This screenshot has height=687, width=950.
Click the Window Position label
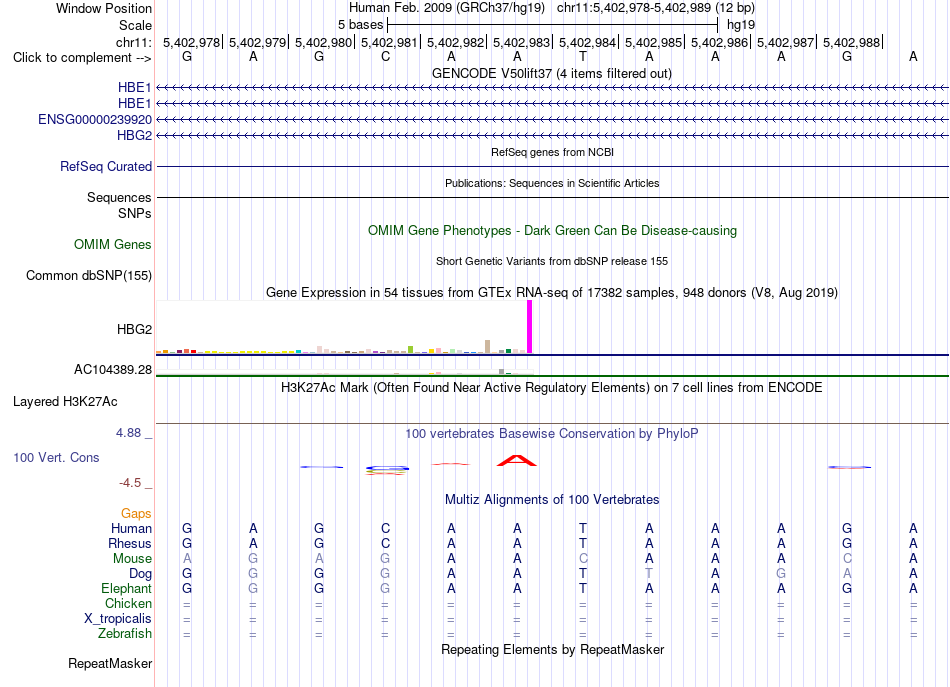click(104, 8)
